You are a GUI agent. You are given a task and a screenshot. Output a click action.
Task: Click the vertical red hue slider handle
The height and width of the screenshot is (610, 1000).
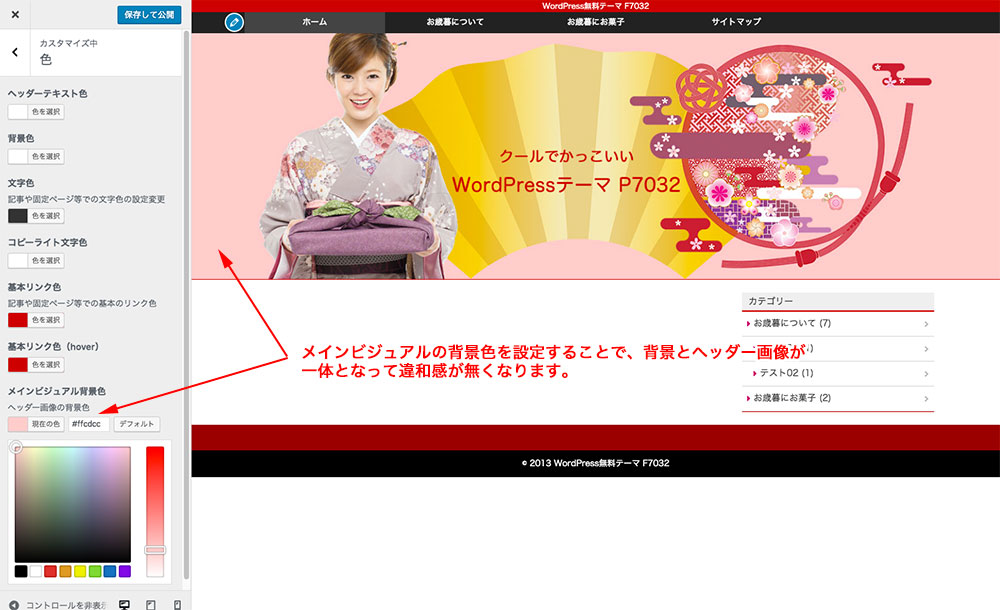click(x=155, y=550)
